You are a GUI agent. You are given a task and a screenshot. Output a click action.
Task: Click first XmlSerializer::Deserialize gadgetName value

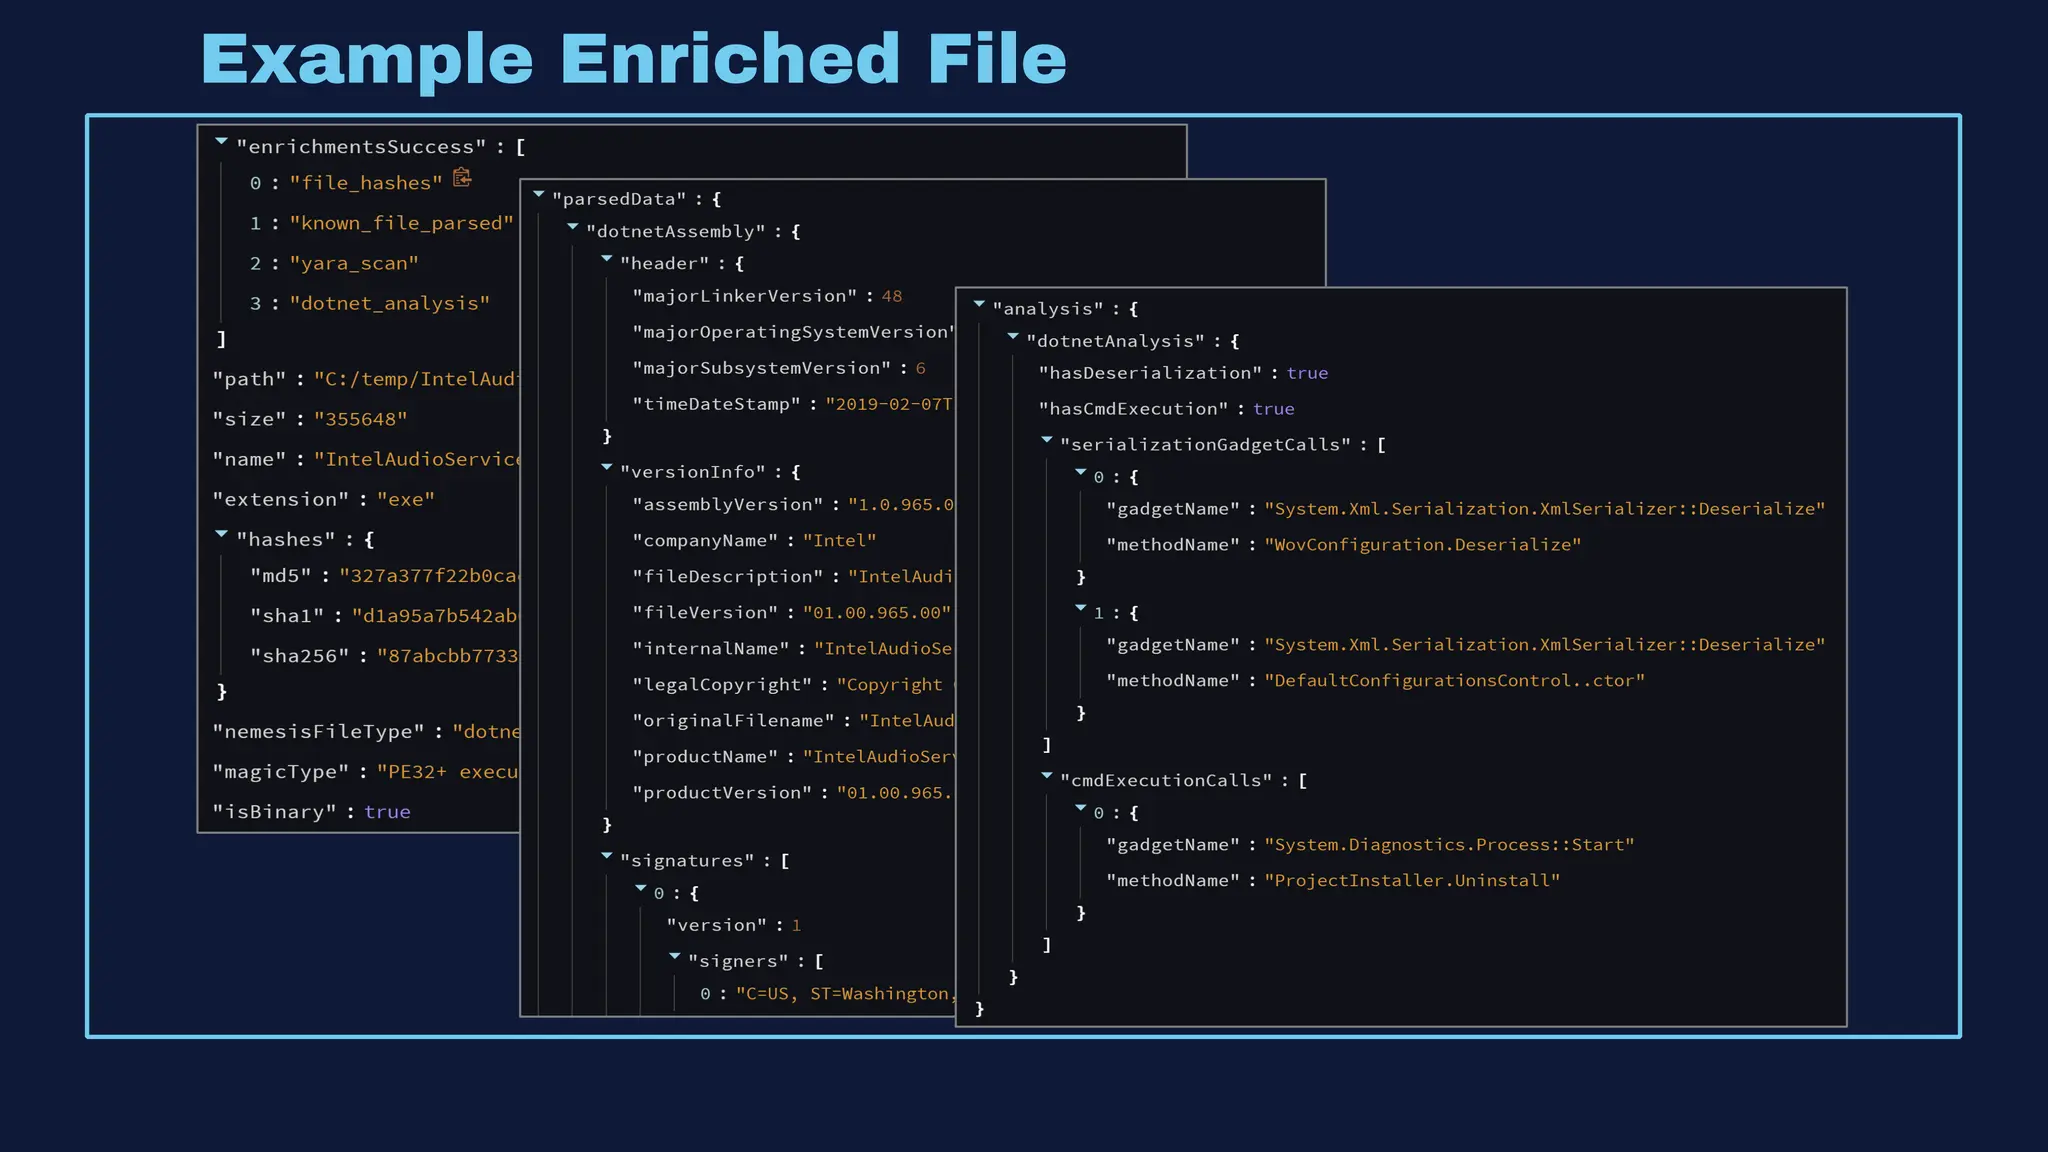1545,508
